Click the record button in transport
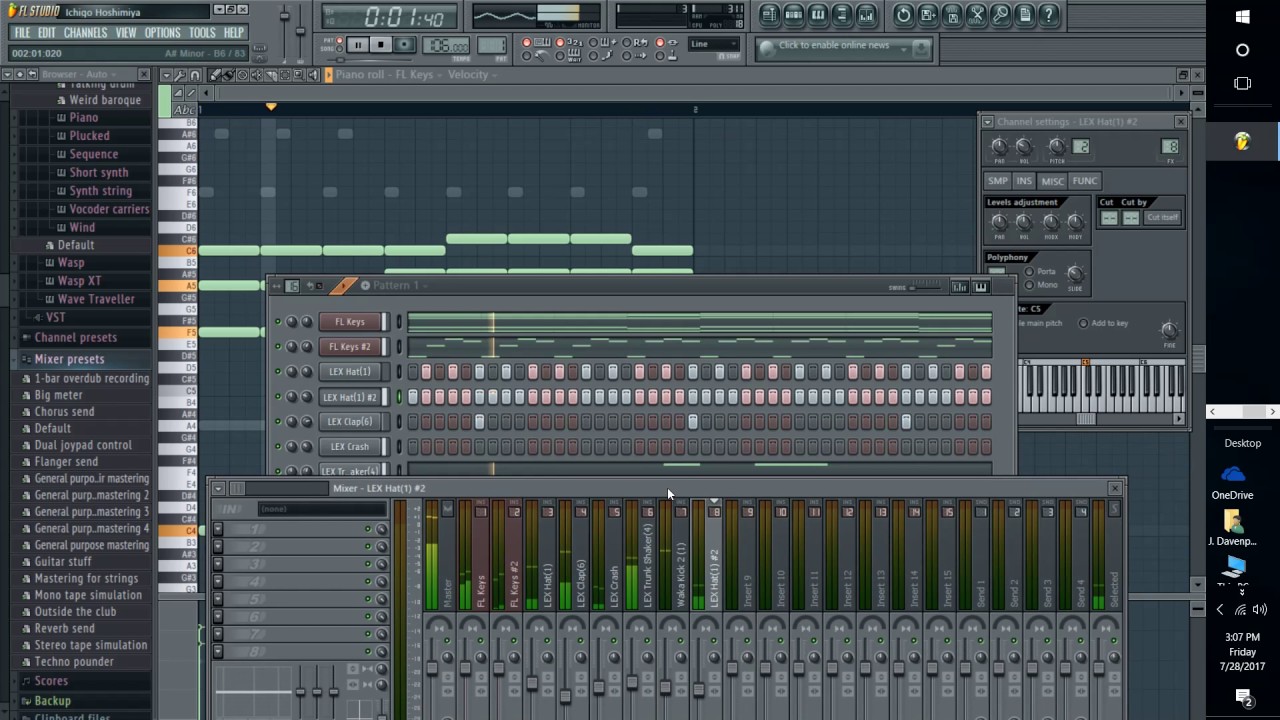Screen dimensions: 1280x720 [x=404, y=45]
